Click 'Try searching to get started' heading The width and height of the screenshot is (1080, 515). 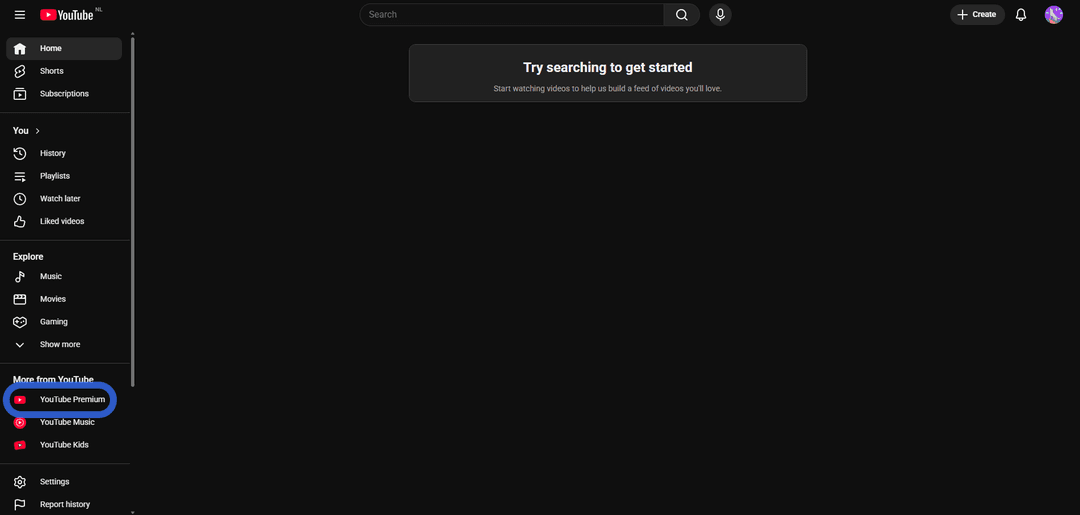click(x=608, y=67)
